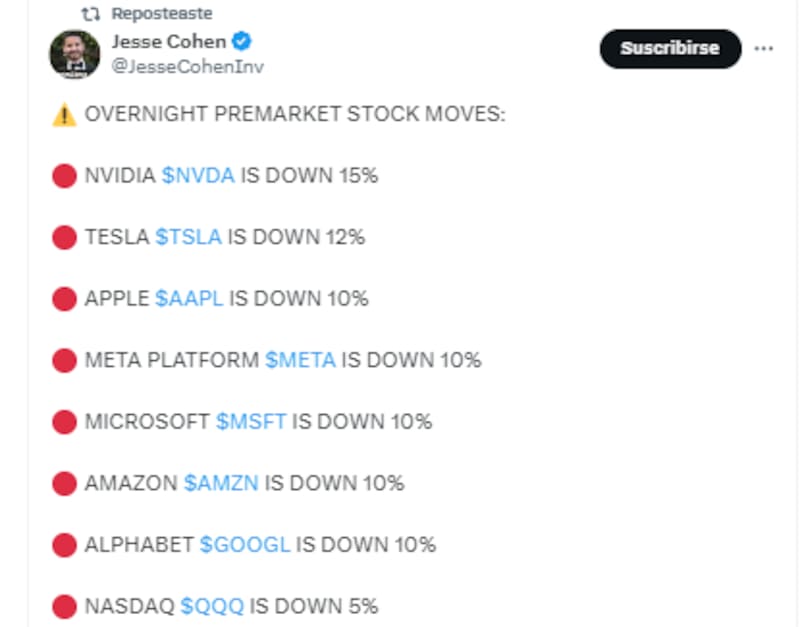The width and height of the screenshot is (800, 627).
Task: Click the red circle beside NVIDIA
Action: pyautogui.click(x=64, y=177)
